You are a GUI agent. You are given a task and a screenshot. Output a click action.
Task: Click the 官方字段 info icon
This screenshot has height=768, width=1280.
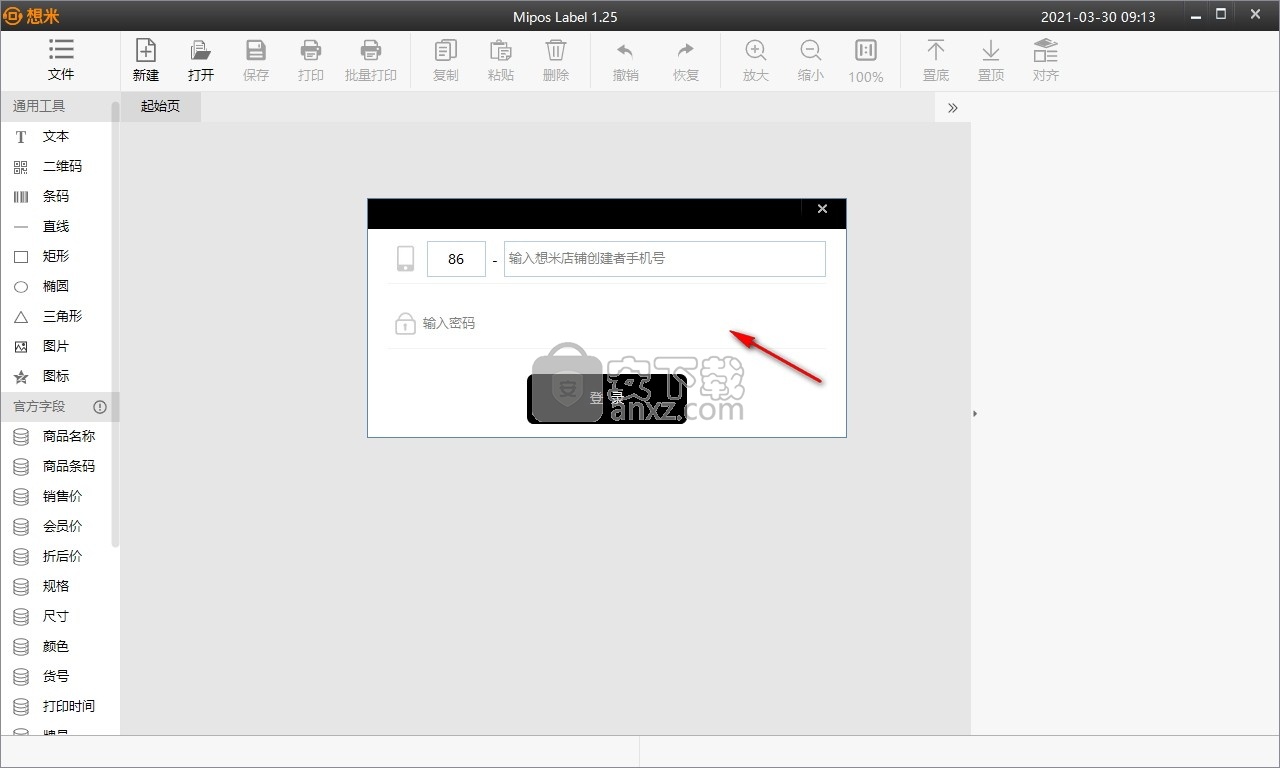[100, 407]
